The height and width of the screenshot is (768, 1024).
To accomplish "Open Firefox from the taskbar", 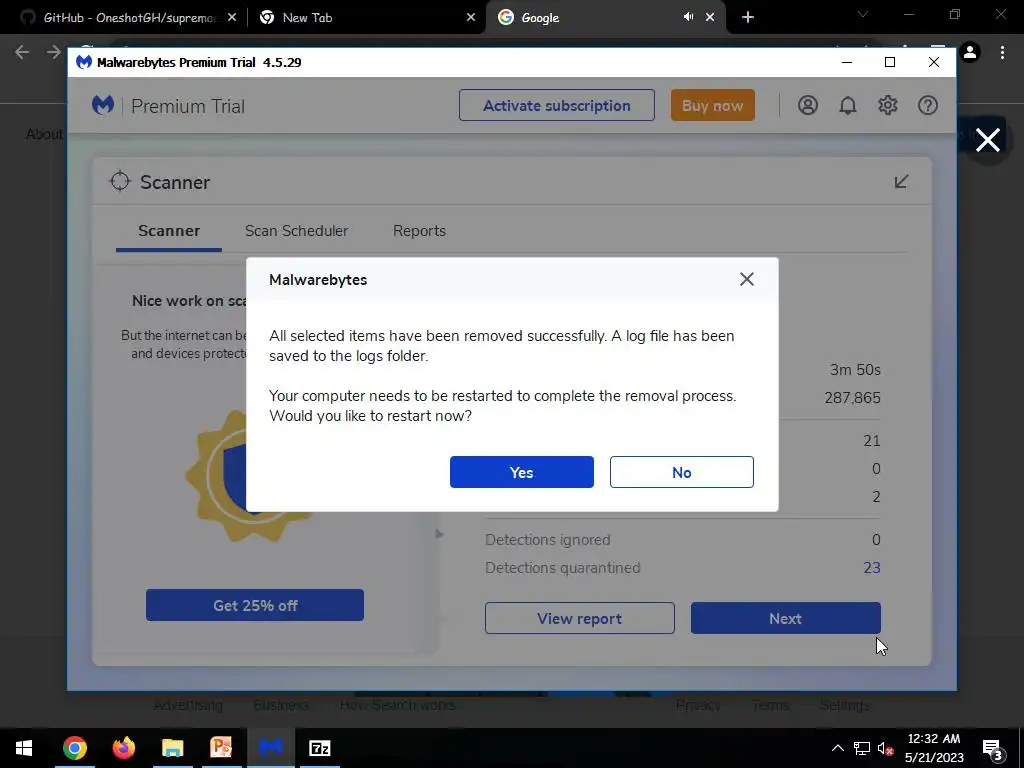I will [123, 748].
